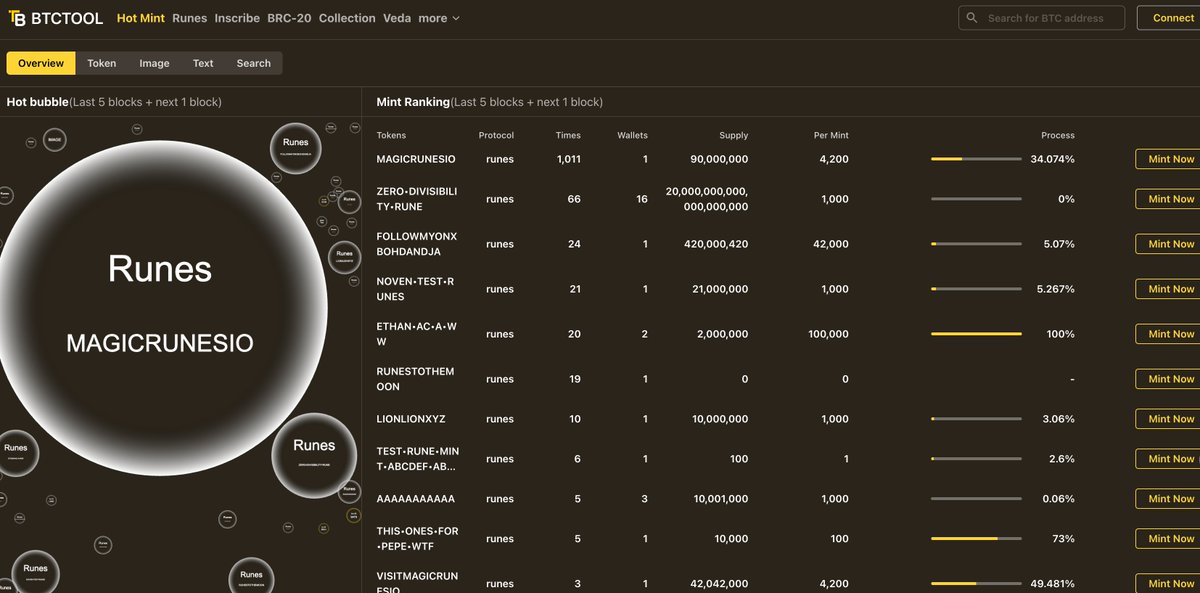Click the Tokens column header

point(391,135)
